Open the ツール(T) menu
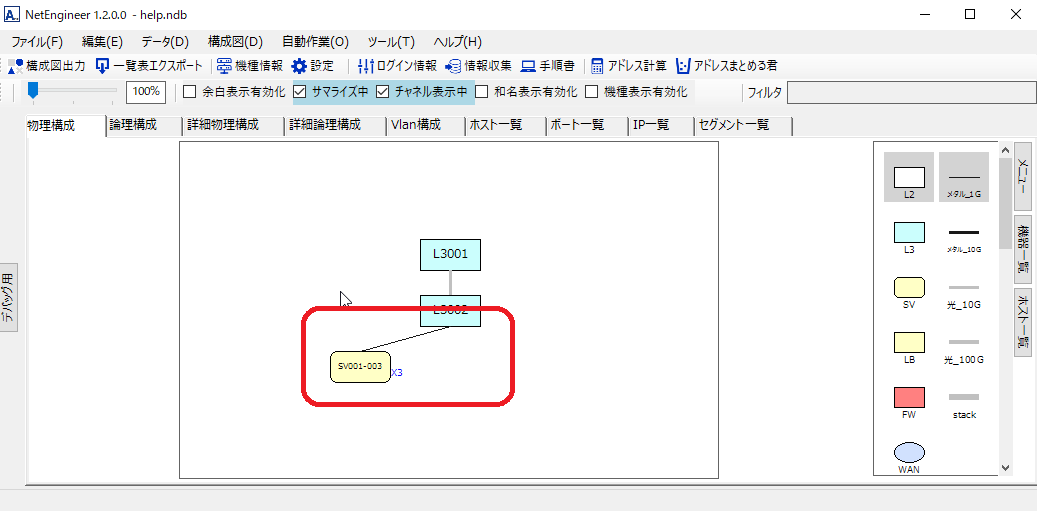The width and height of the screenshot is (1037, 511). [391, 42]
